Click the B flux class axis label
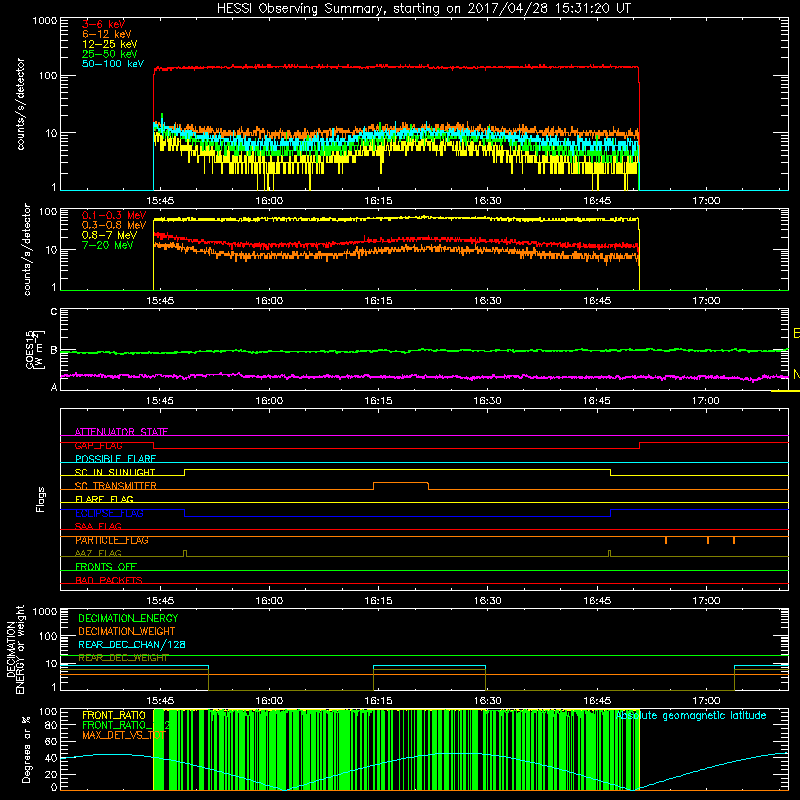 pyautogui.click(x=54, y=351)
